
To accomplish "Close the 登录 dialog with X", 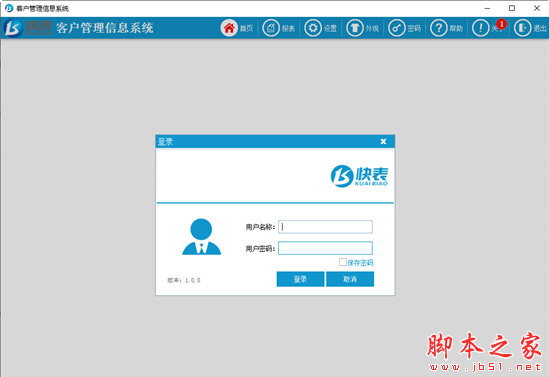I will [383, 141].
